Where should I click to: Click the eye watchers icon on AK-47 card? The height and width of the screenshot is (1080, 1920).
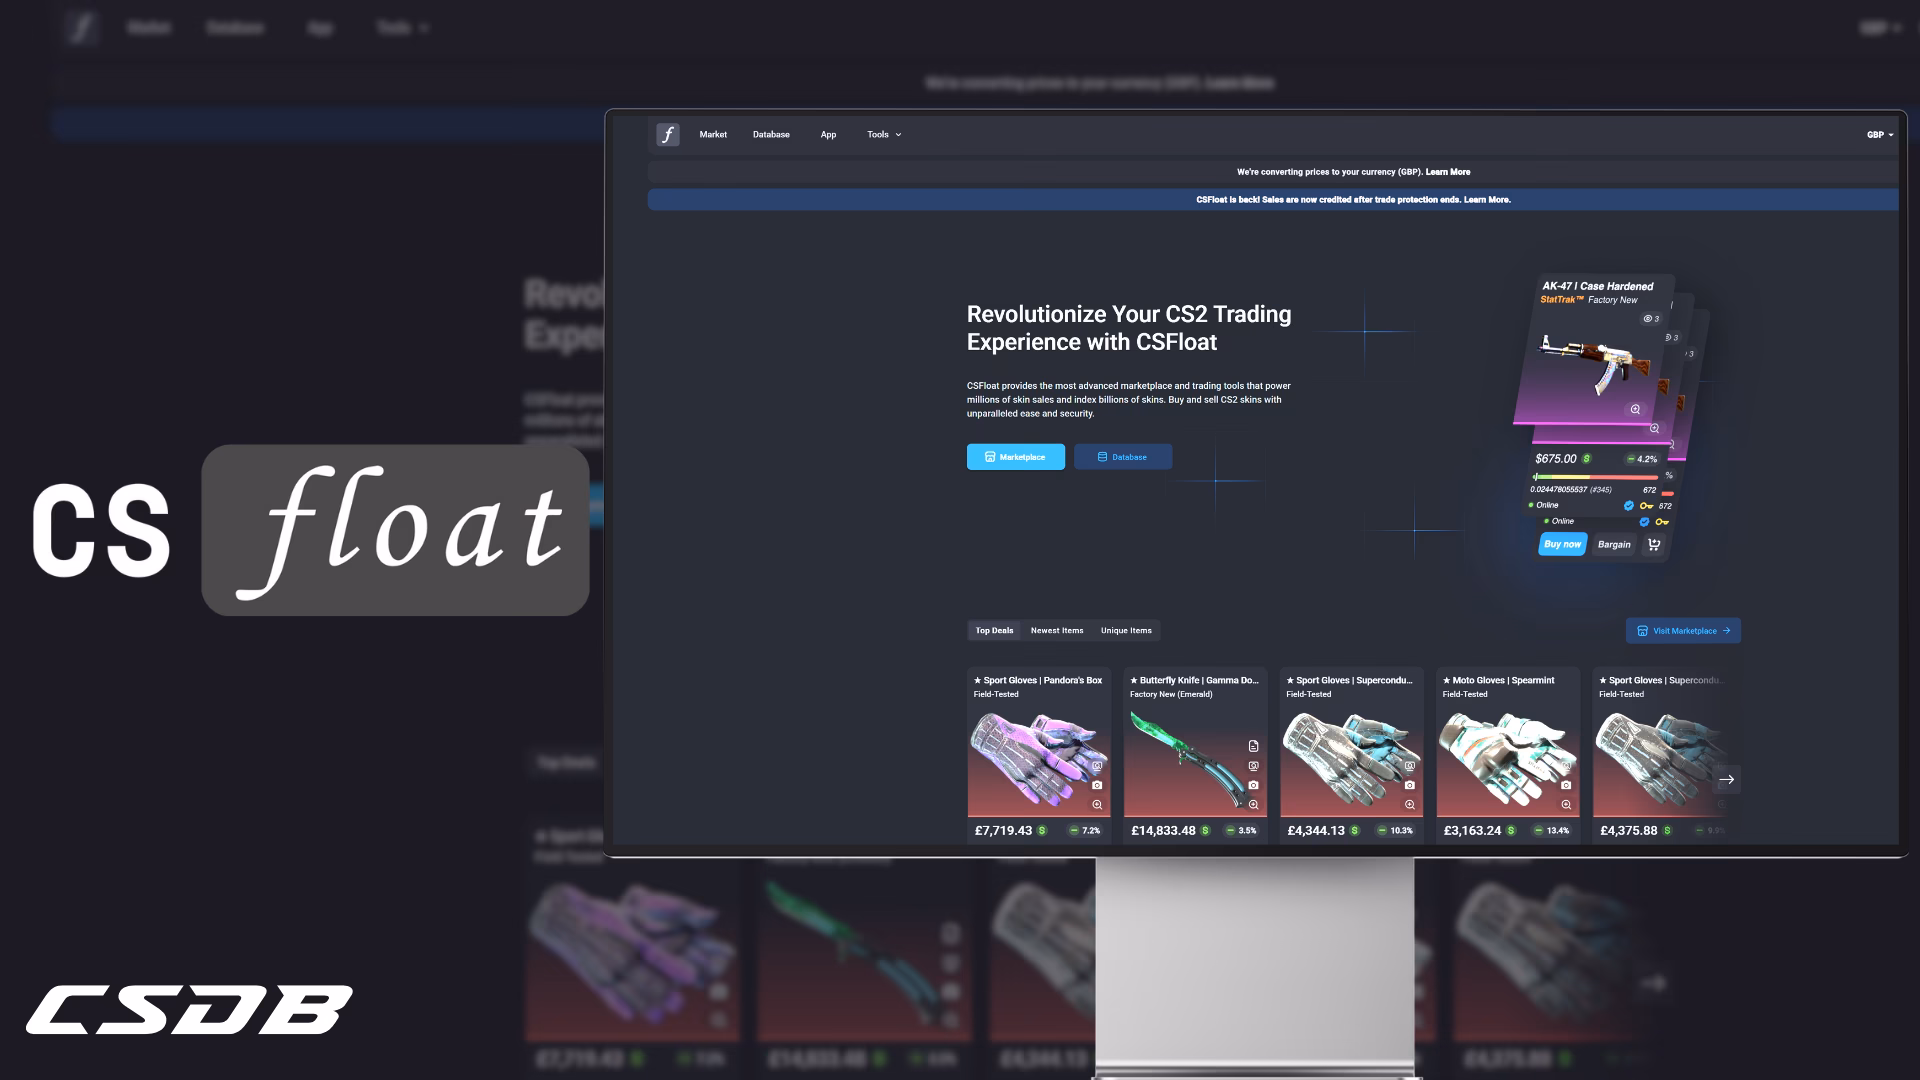point(1650,319)
